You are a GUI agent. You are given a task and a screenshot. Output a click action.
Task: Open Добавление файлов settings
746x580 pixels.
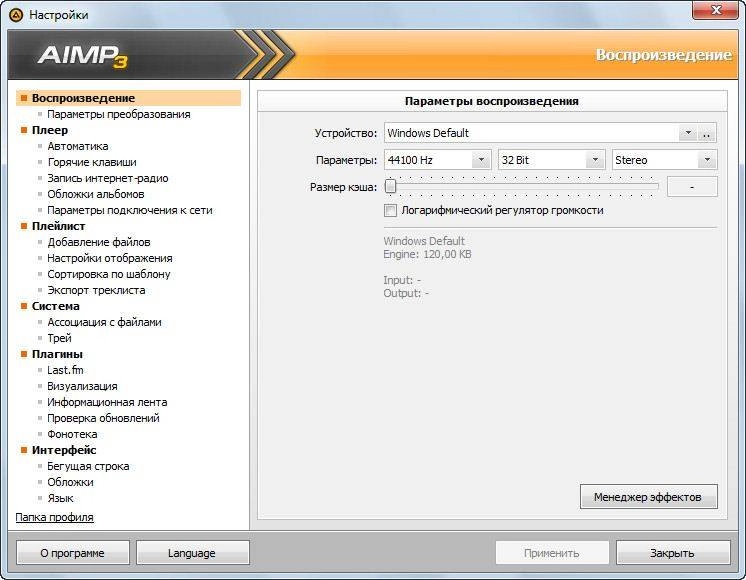point(98,242)
